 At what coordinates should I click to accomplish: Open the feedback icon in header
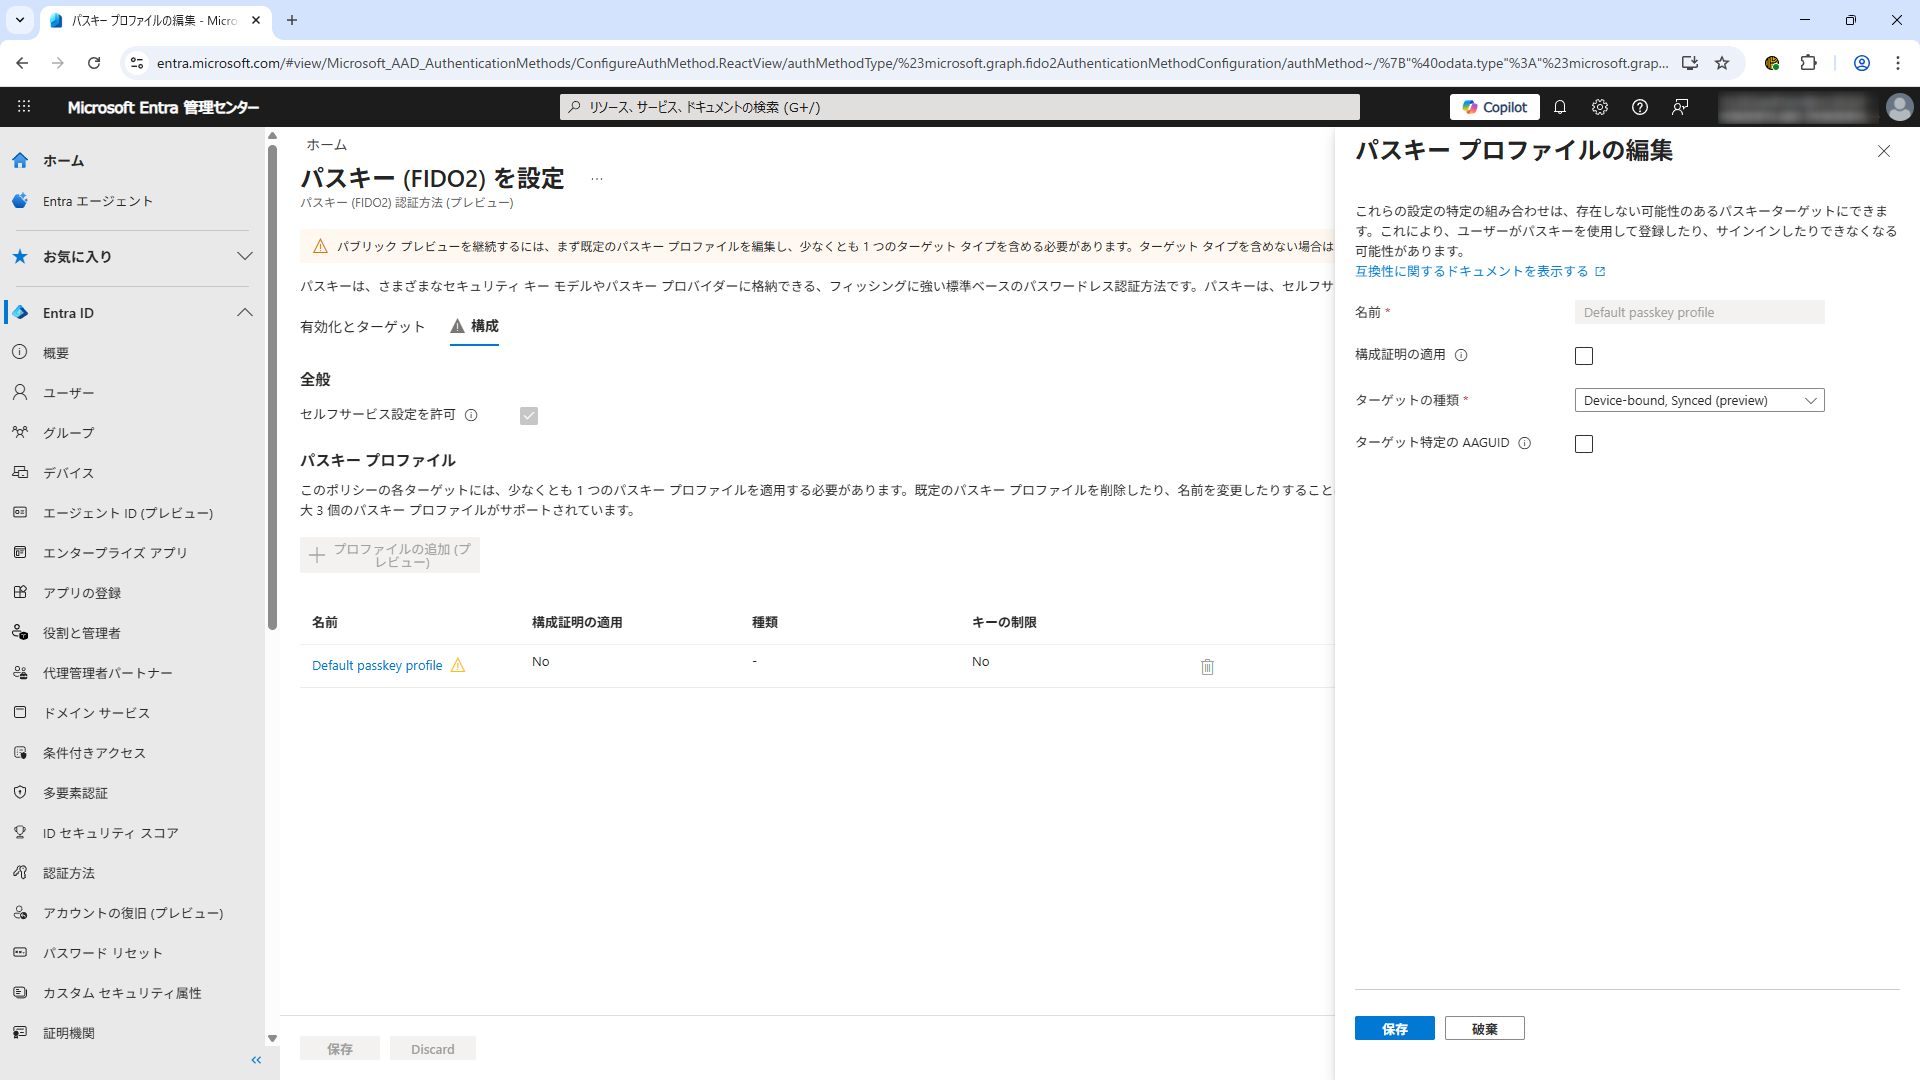point(1680,107)
